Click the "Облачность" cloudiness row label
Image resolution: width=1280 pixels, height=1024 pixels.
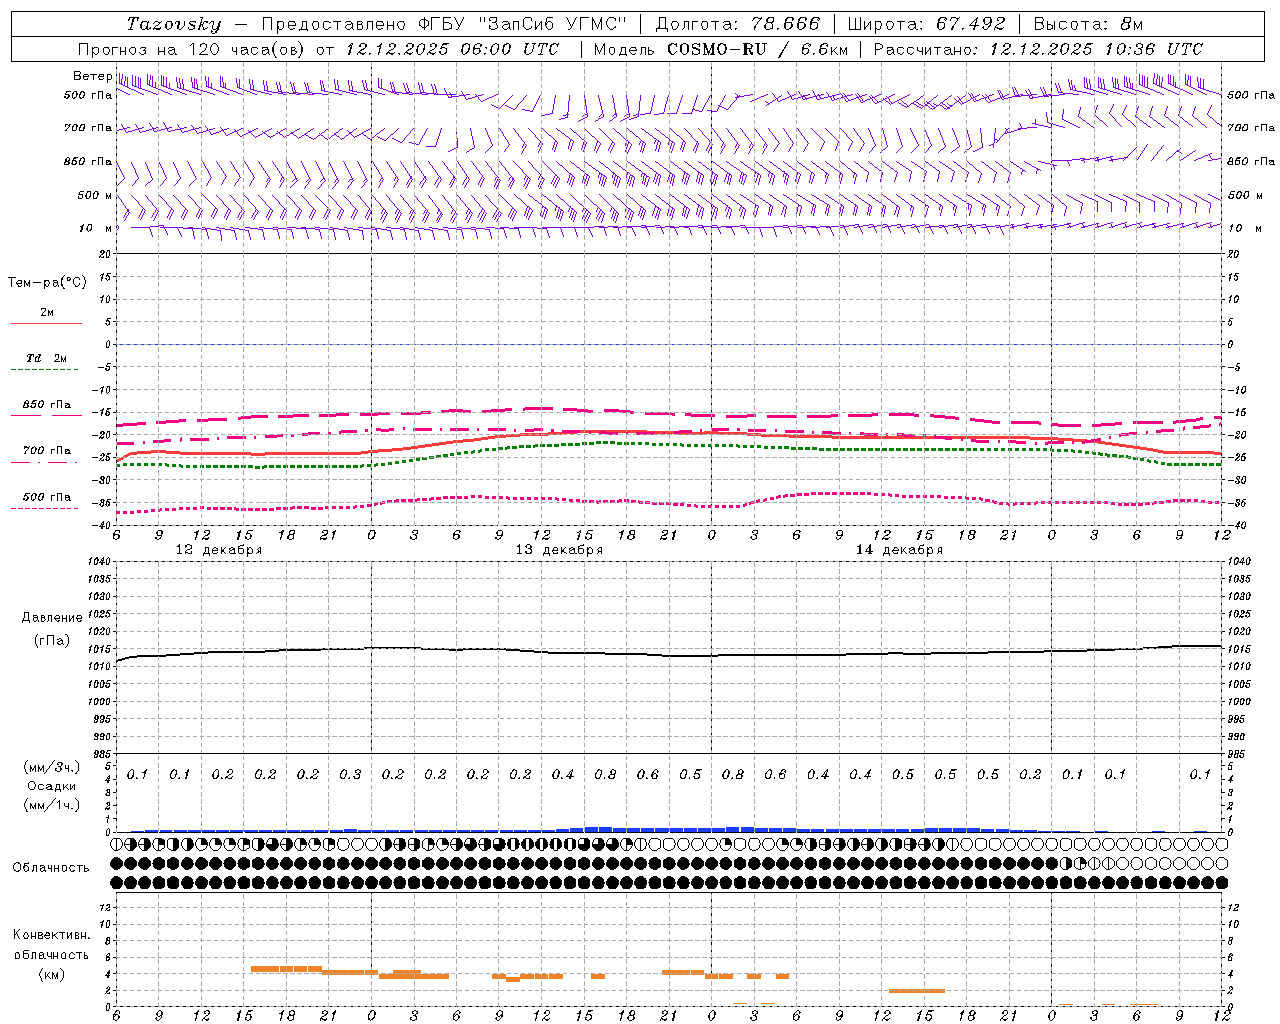pos(51,868)
